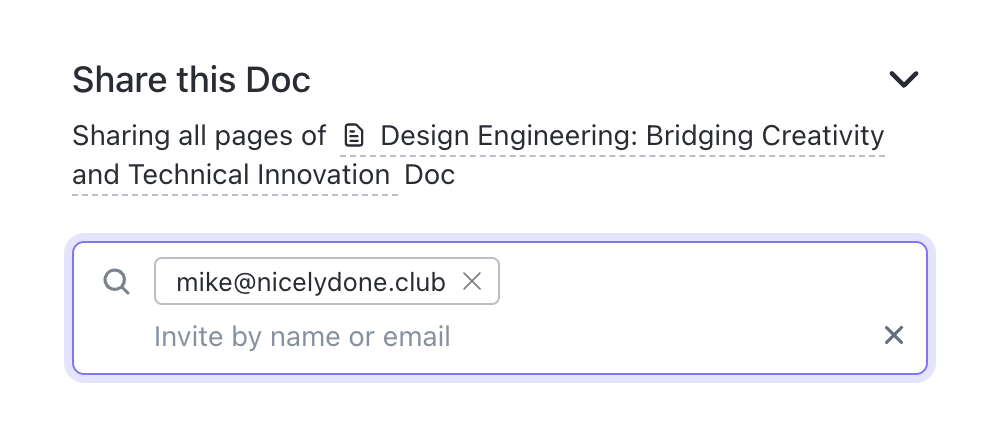Click the "Sharing all pages of" text
Viewport: 1000px width, 447px height.
199,135
